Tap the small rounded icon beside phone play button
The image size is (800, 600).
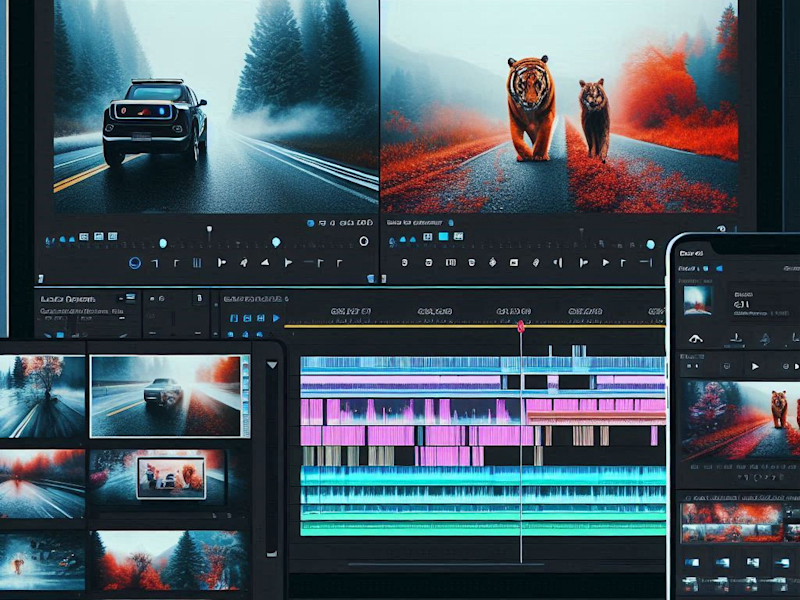point(727,366)
